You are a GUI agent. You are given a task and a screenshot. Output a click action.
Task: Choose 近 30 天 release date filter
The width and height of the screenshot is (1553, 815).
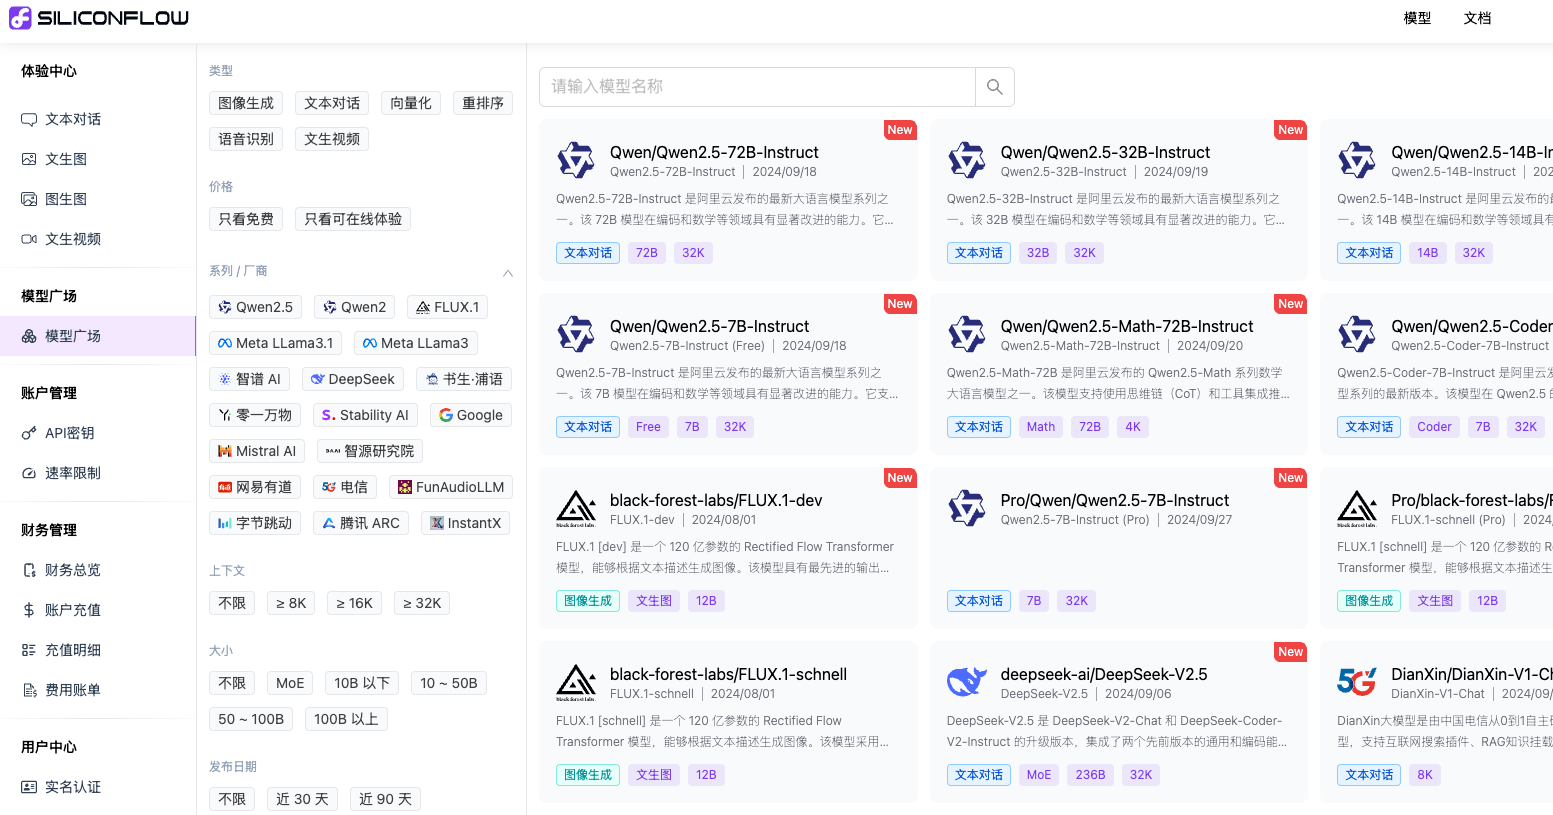302,799
